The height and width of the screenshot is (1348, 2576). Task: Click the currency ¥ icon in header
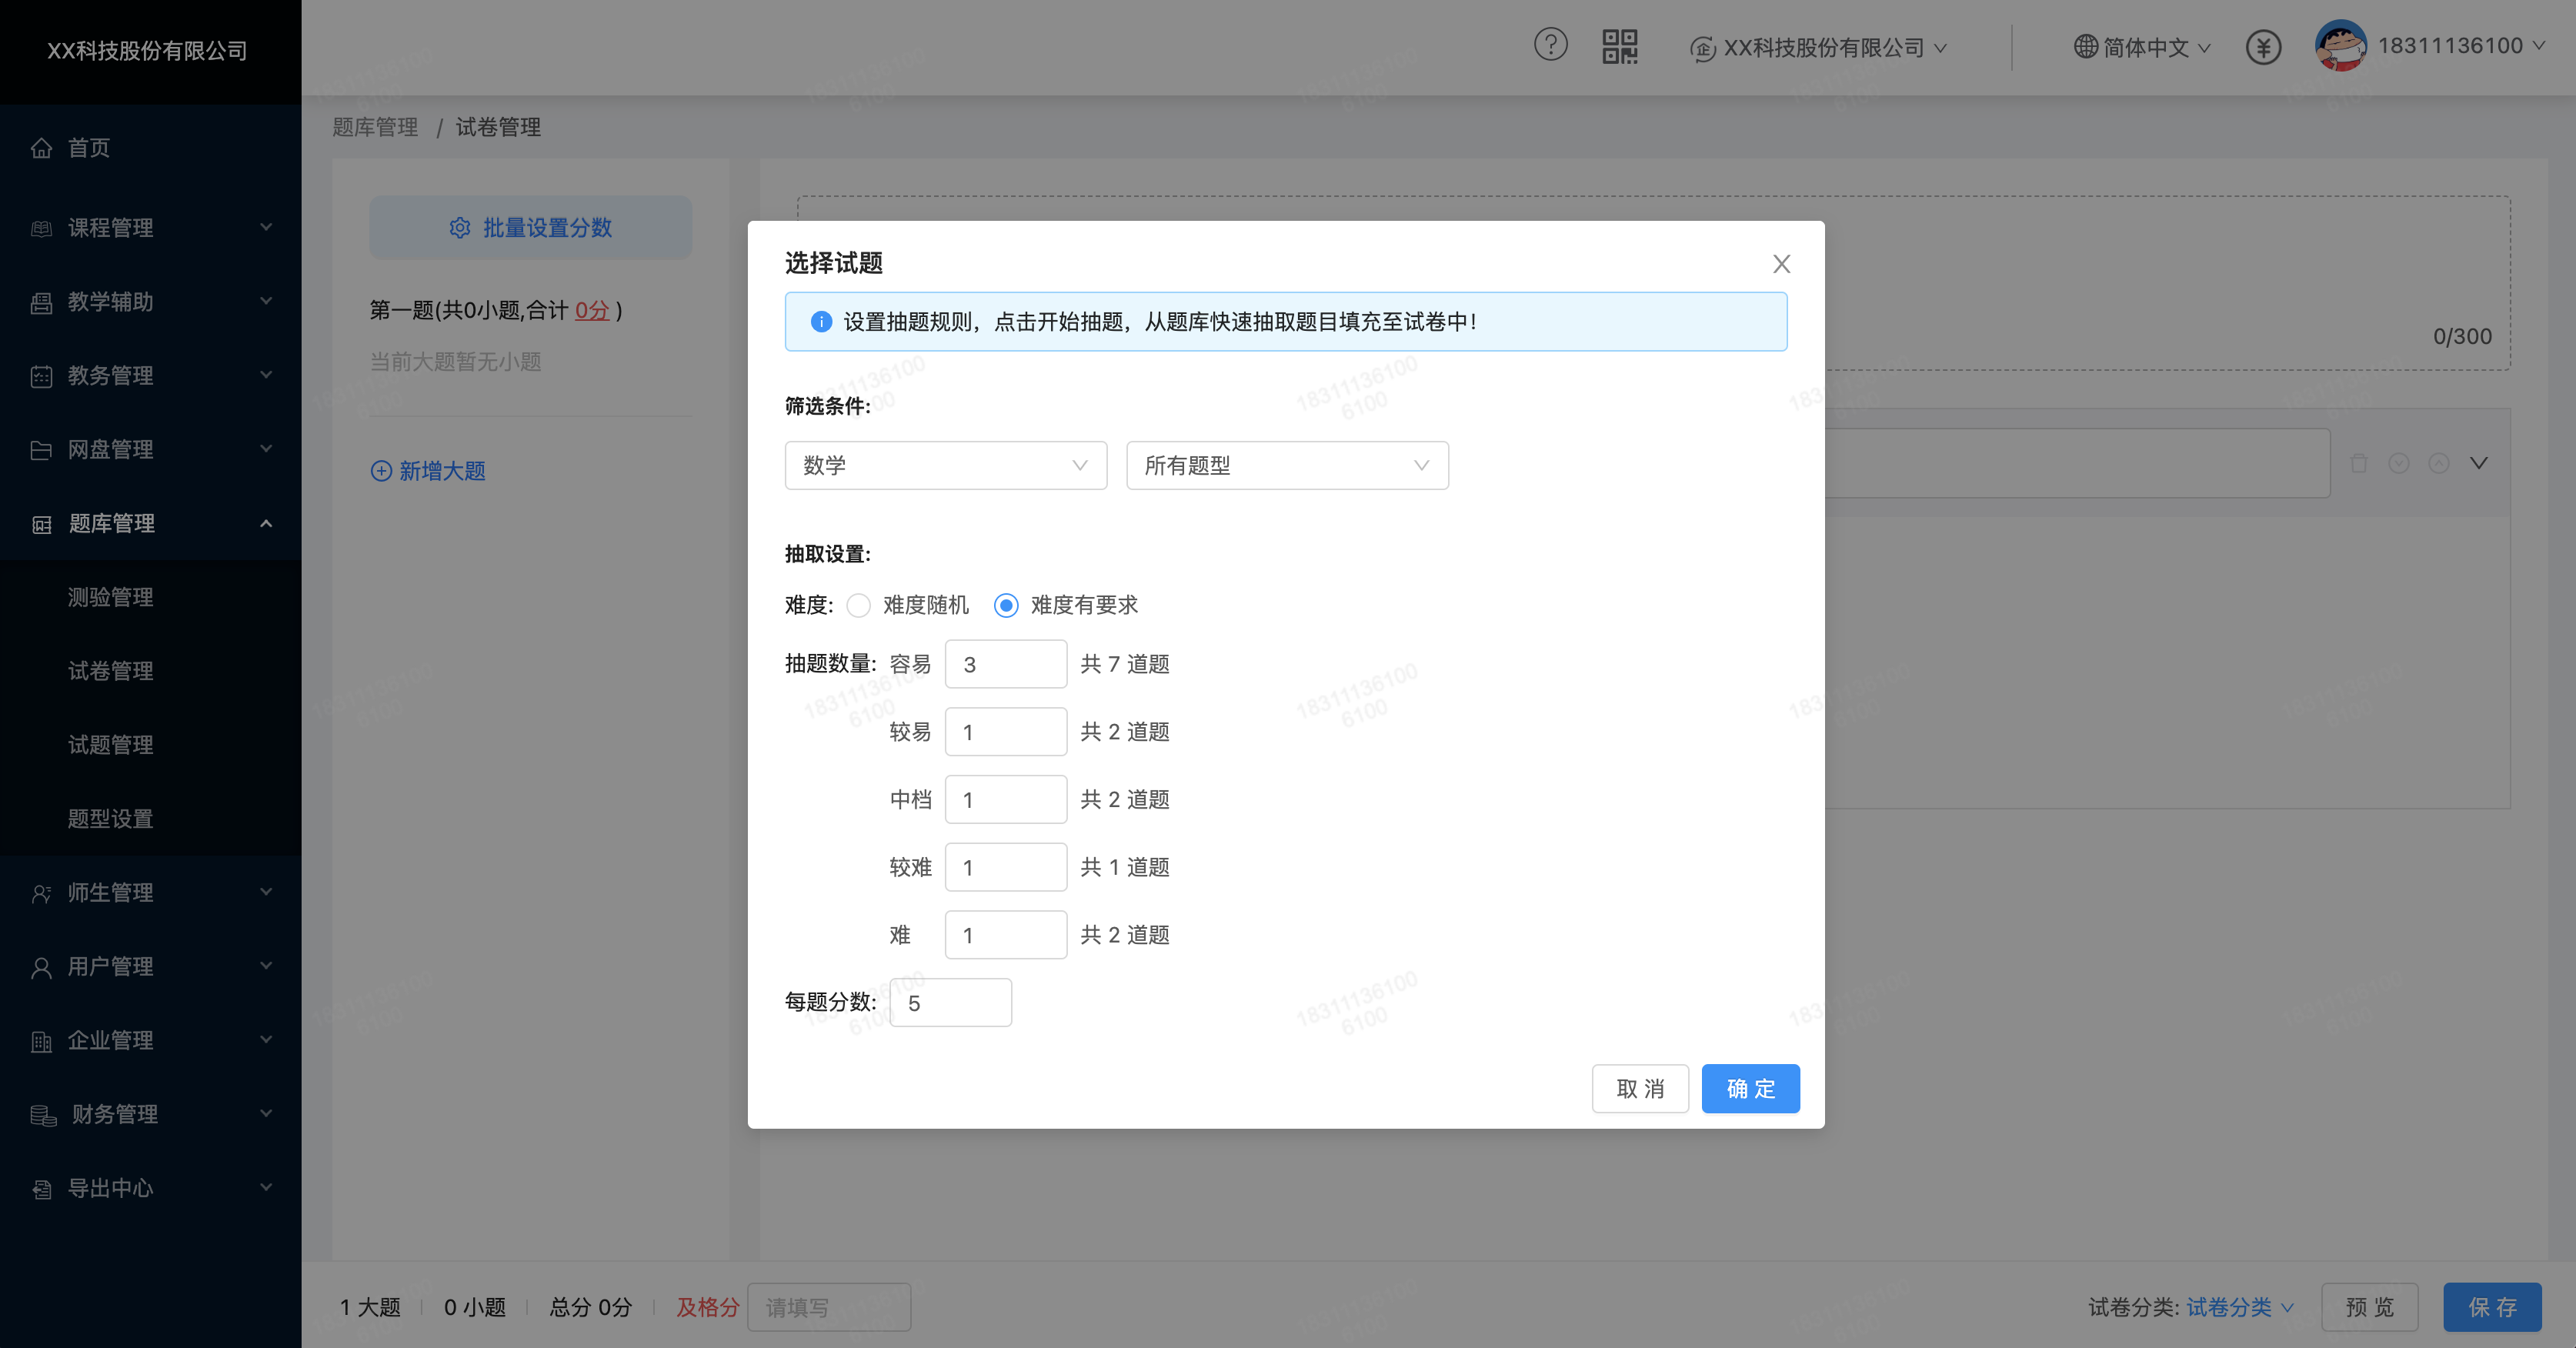(2264, 46)
